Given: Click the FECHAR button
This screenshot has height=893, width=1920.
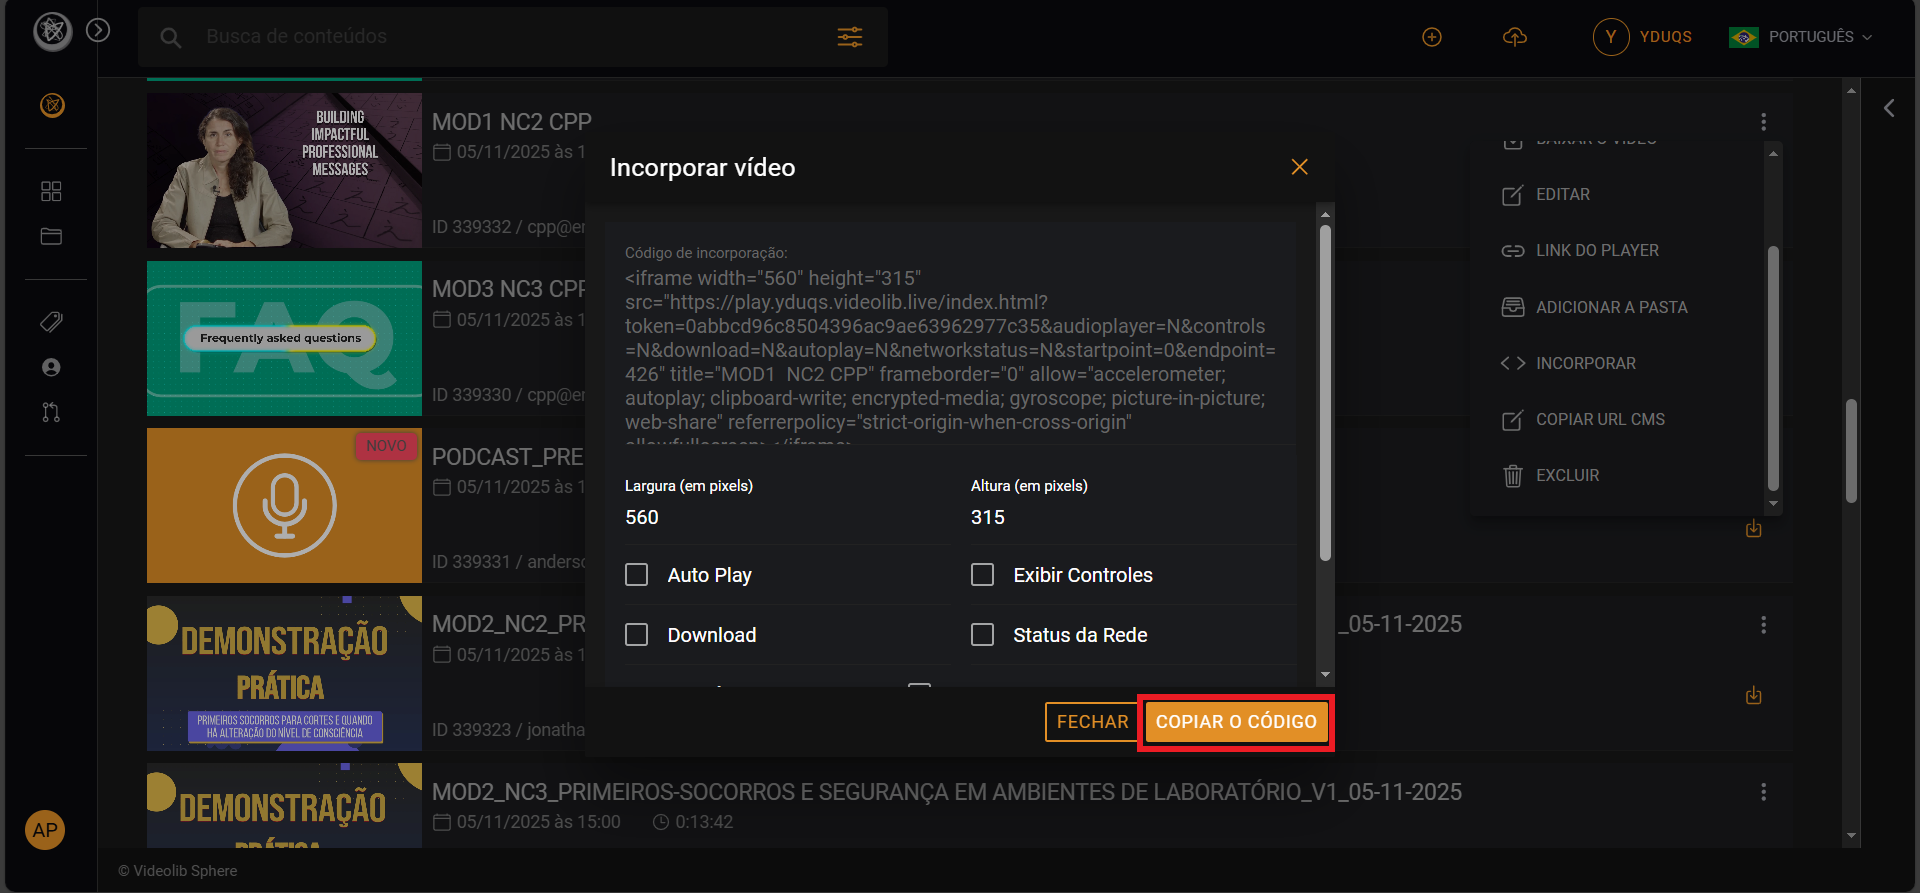Looking at the screenshot, I should [1092, 722].
